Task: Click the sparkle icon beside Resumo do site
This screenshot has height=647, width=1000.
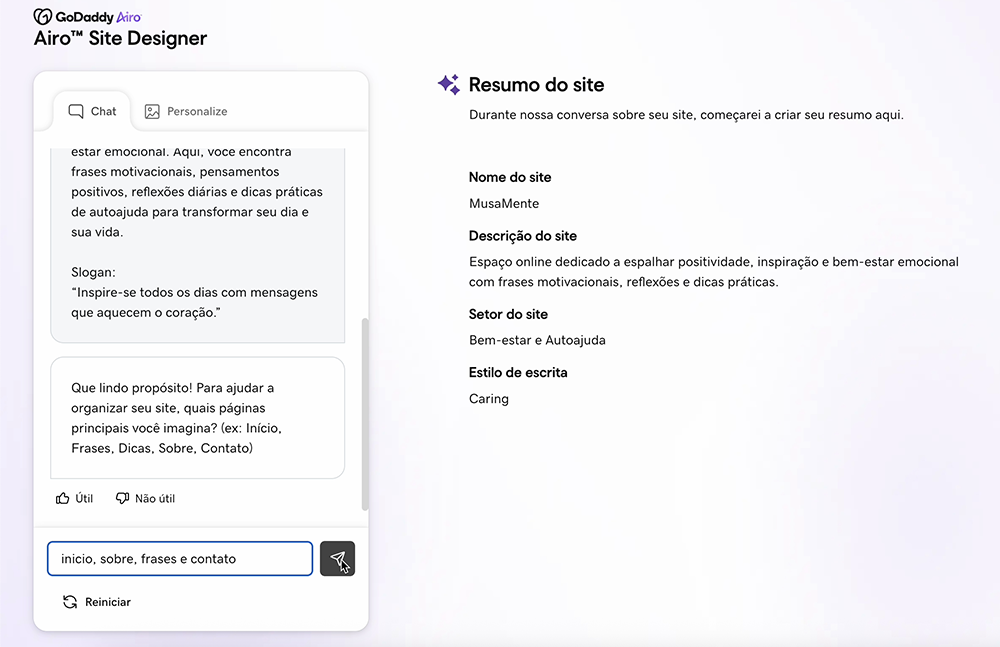Action: [449, 85]
